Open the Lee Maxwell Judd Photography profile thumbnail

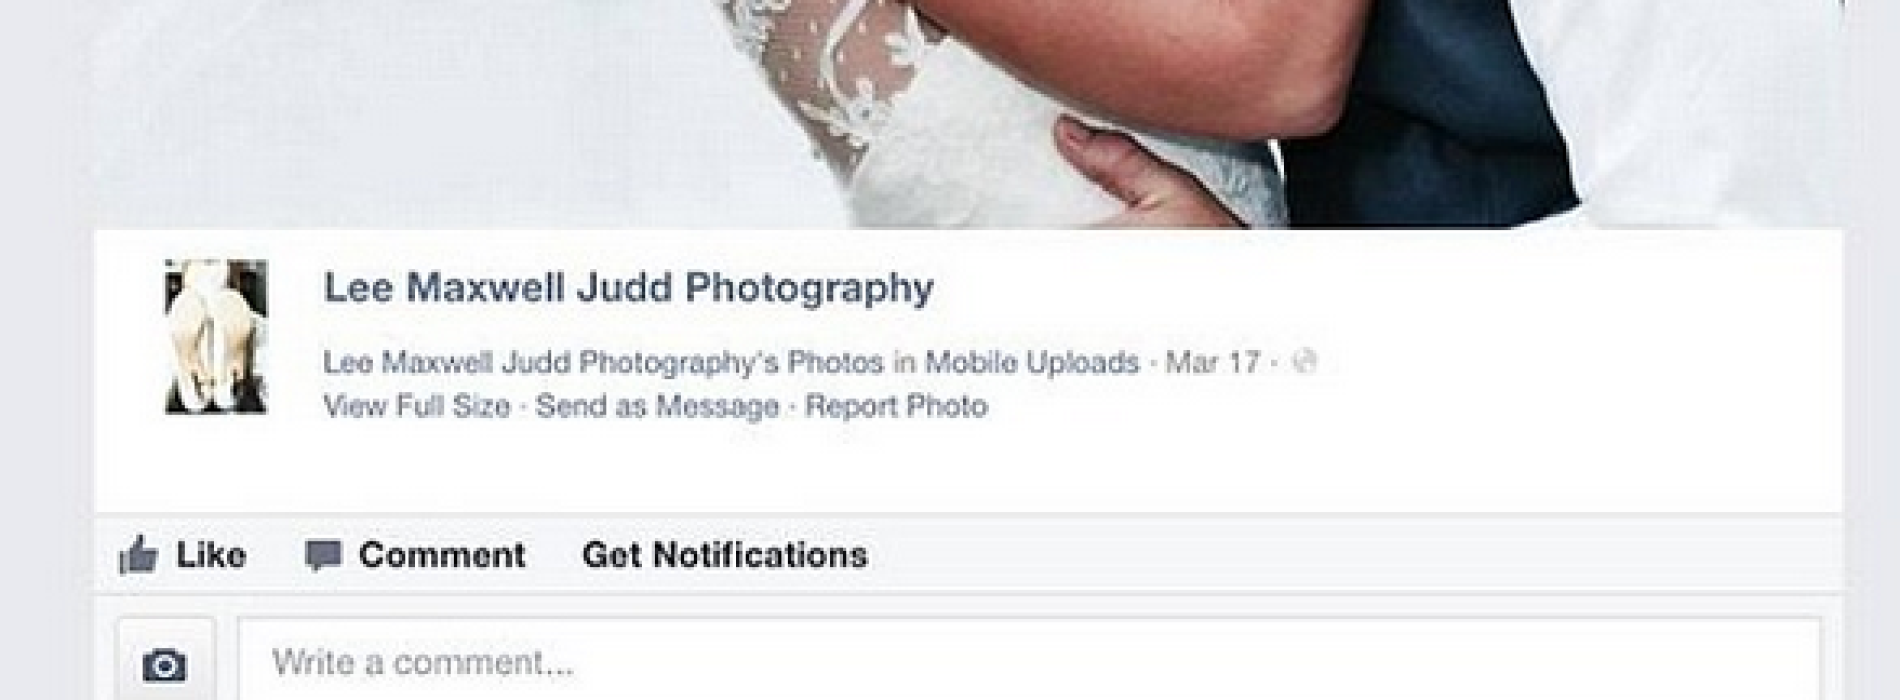point(216,337)
